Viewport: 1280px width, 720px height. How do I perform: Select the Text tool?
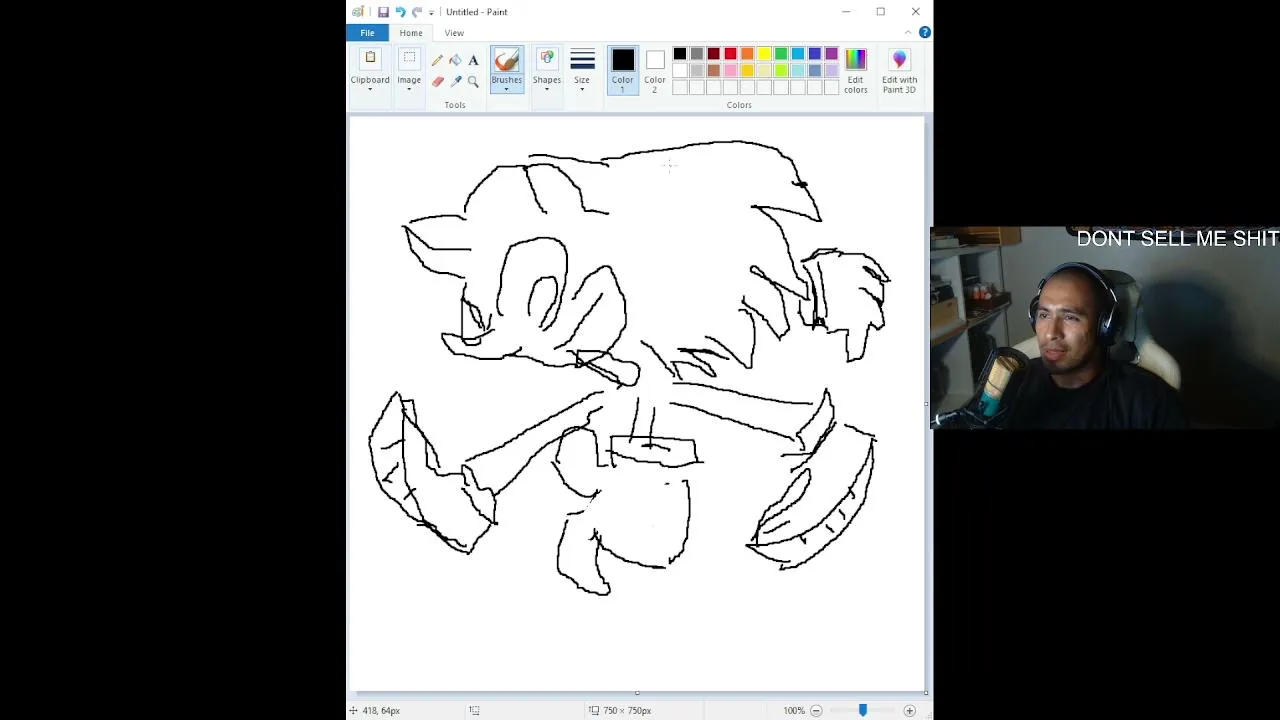point(473,60)
